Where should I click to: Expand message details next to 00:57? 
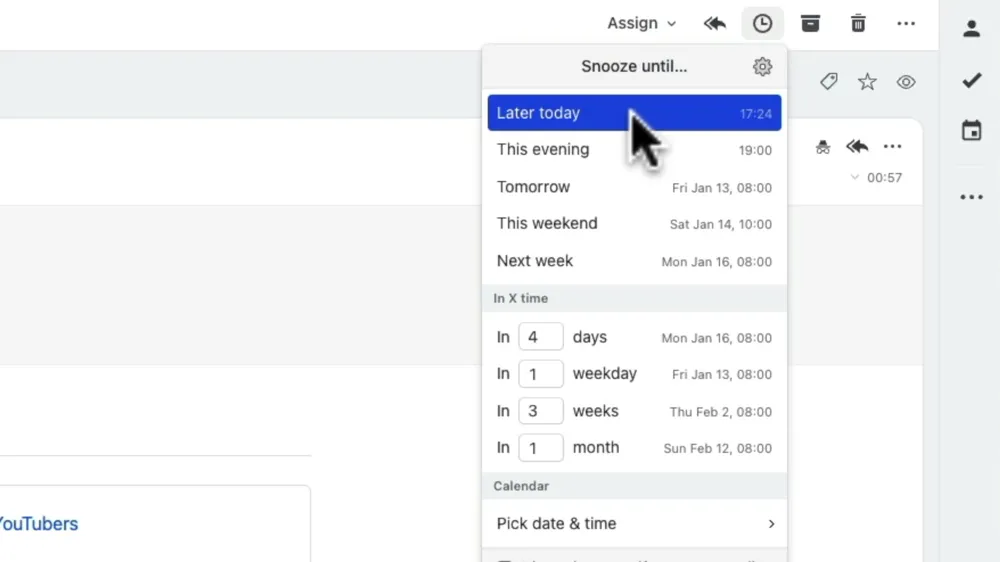(854, 178)
